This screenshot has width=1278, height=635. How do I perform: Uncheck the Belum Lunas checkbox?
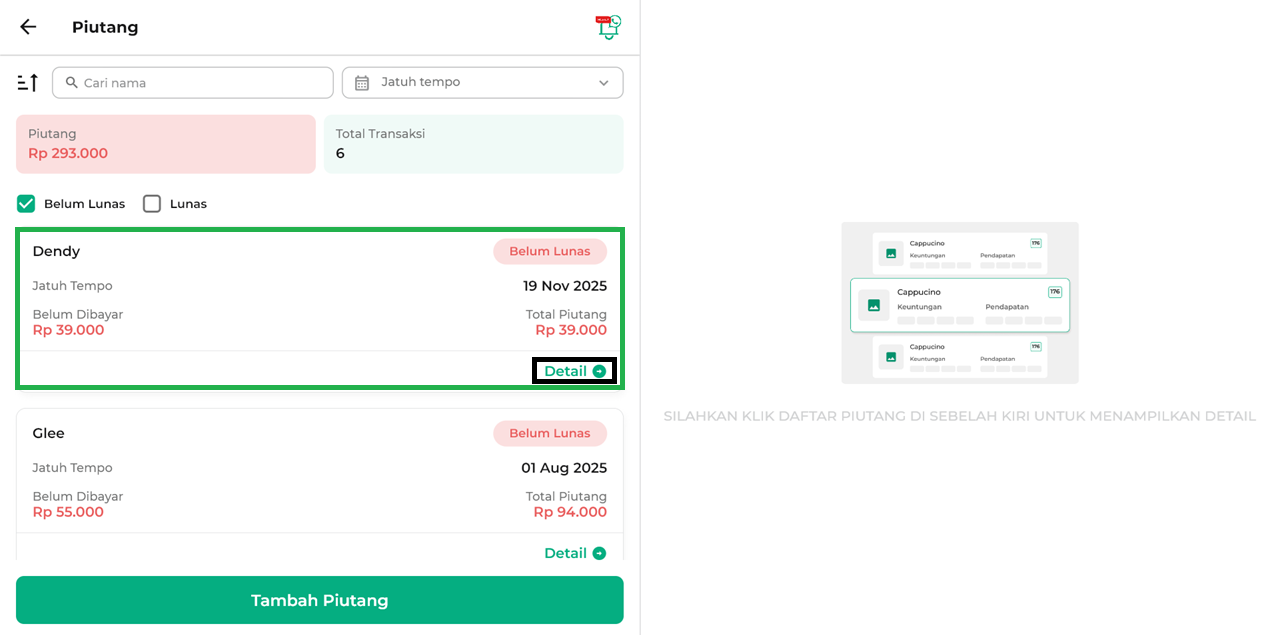click(26, 204)
